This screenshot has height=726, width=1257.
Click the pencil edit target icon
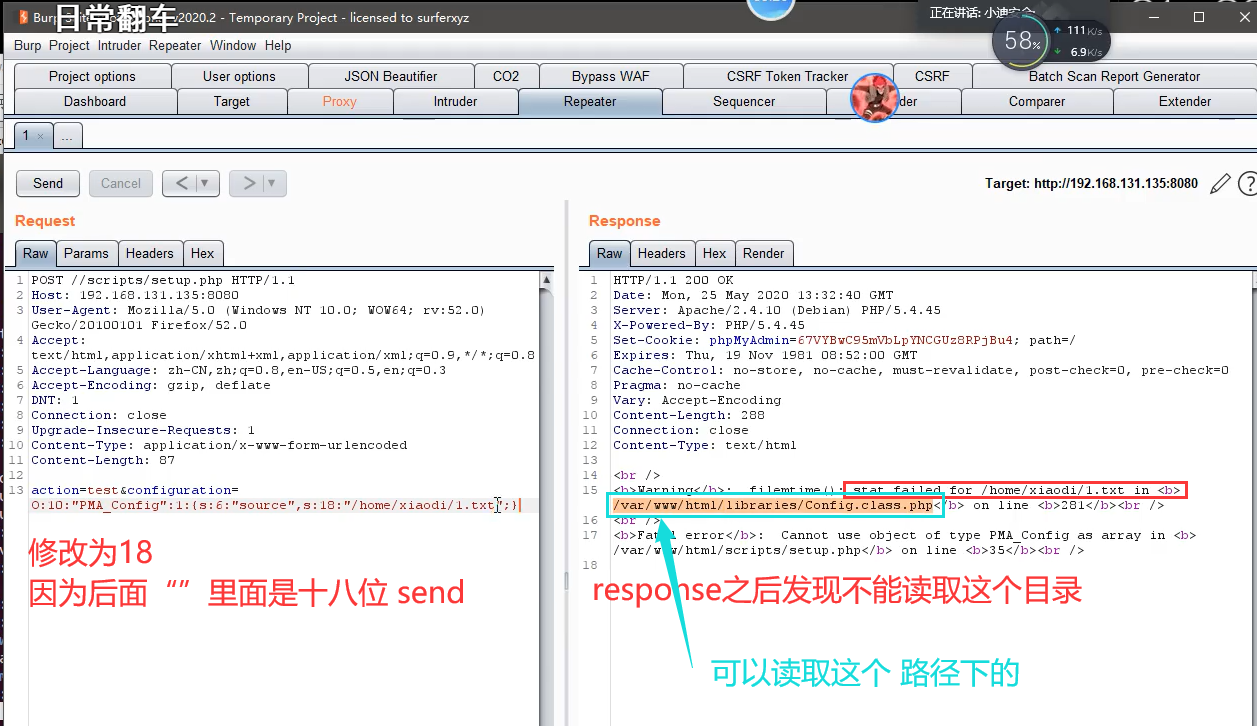pos(1220,183)
